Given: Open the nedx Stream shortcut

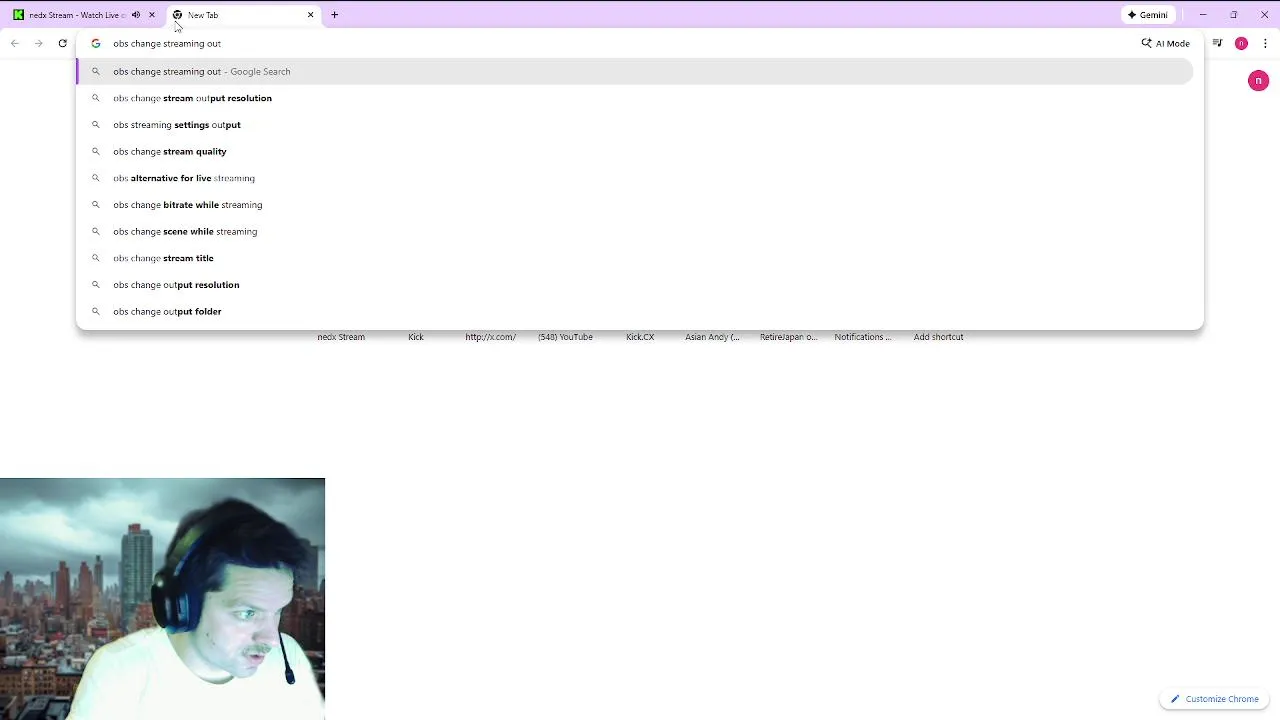Looking at the screenshot, I should click(x=341, y=337).
